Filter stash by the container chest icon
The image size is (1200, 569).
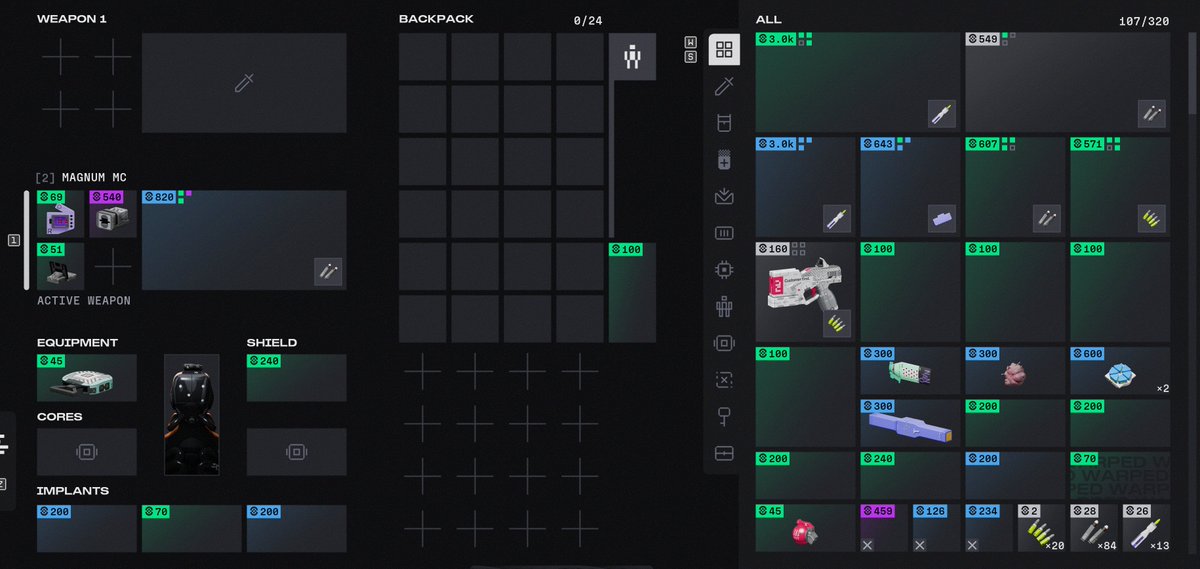click(x=724, y=453)
